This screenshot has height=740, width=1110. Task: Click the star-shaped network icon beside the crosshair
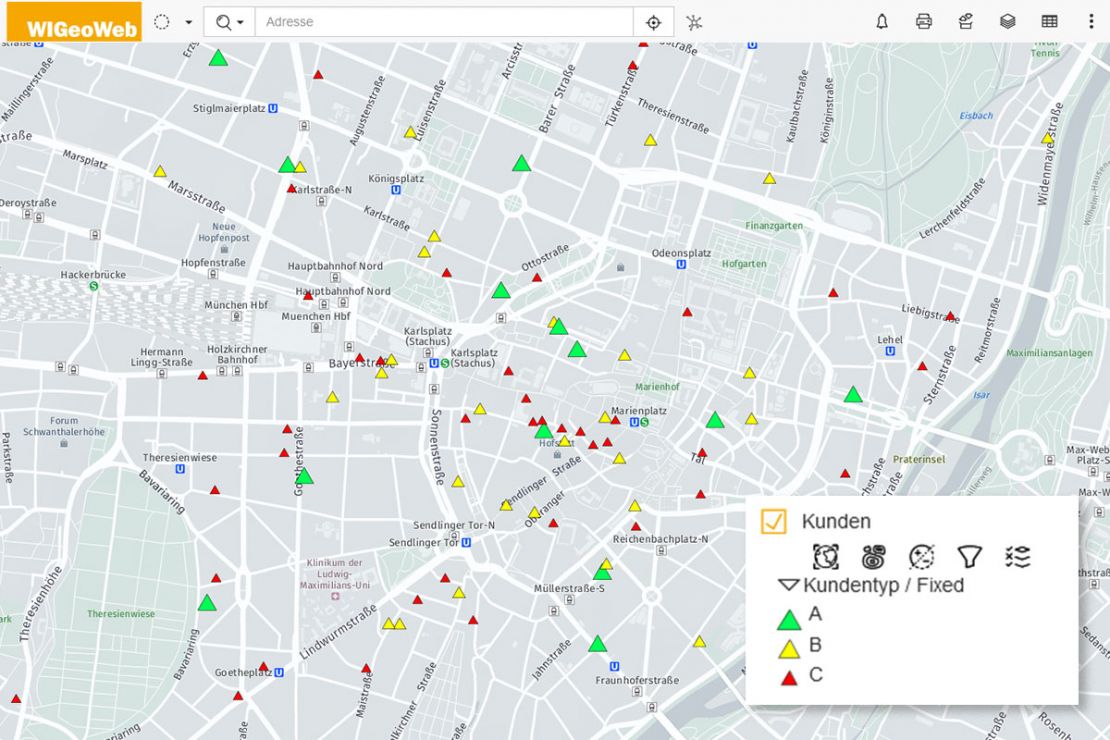pyautogui.click(x=694, y=23)
